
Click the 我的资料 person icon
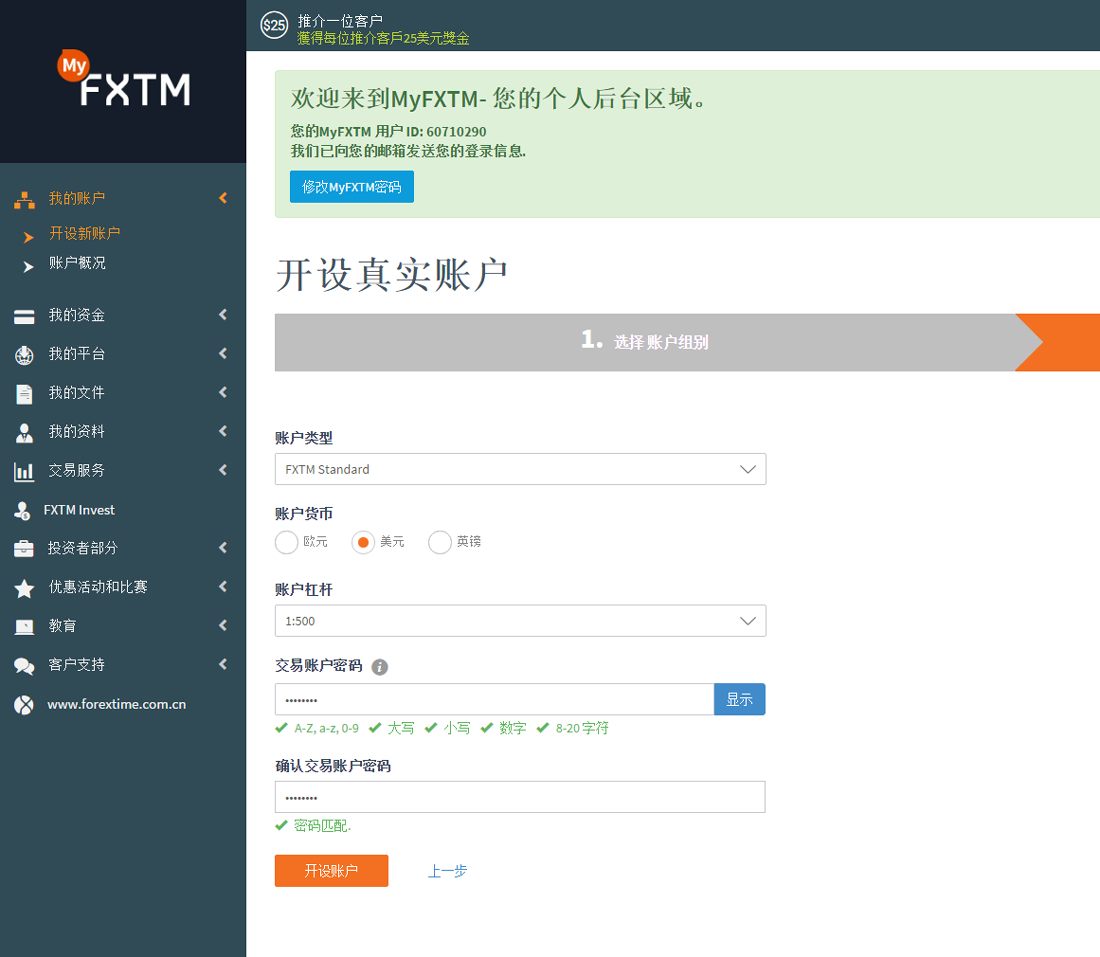[25, 433]
